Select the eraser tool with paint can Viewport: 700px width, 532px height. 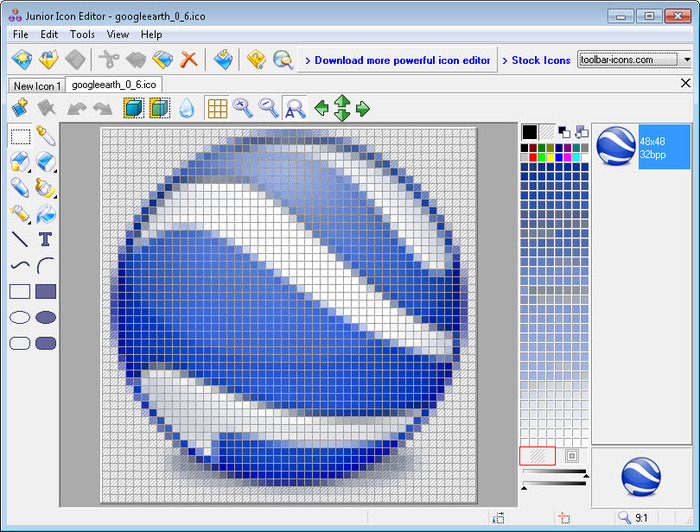20,162
